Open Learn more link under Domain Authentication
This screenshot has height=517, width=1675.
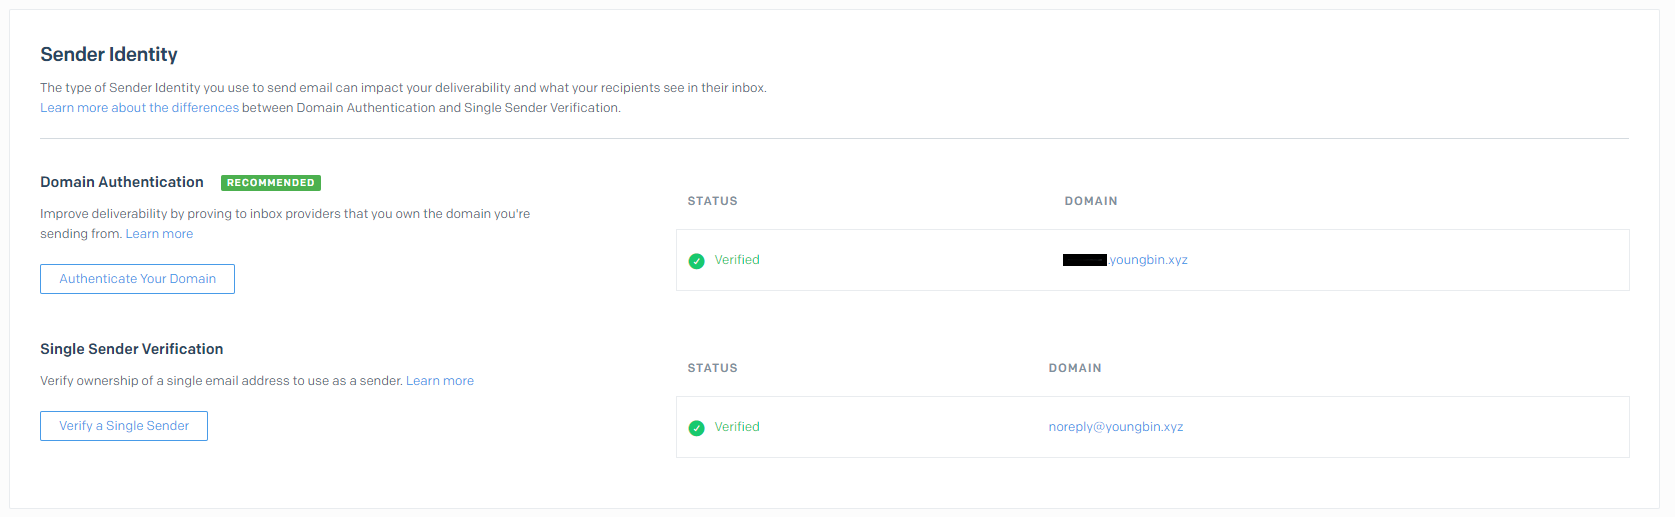click(159, 234)
